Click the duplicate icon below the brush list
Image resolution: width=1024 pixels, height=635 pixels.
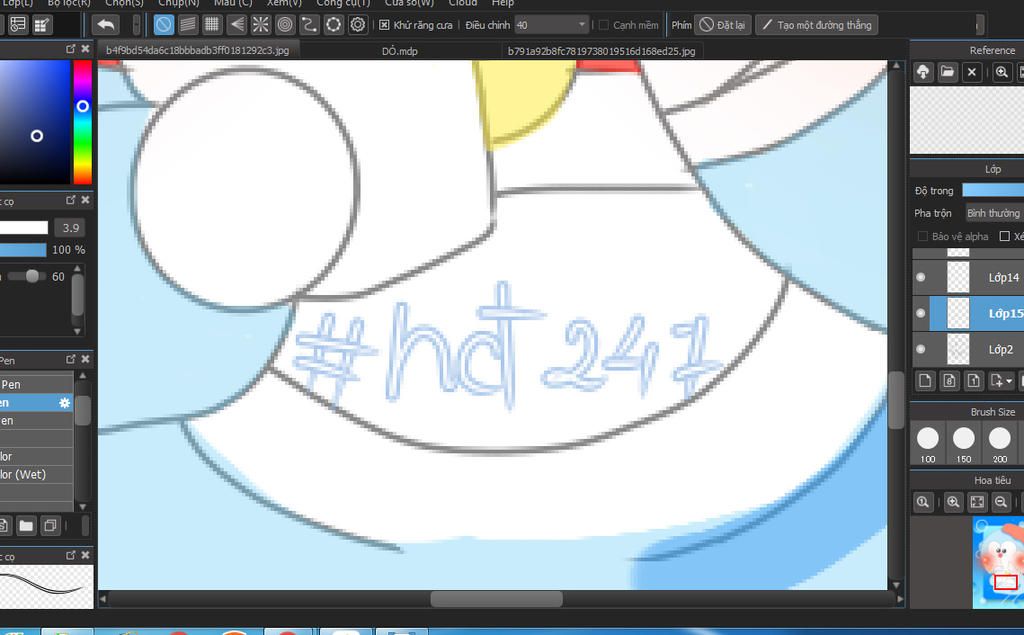(50, 525)
